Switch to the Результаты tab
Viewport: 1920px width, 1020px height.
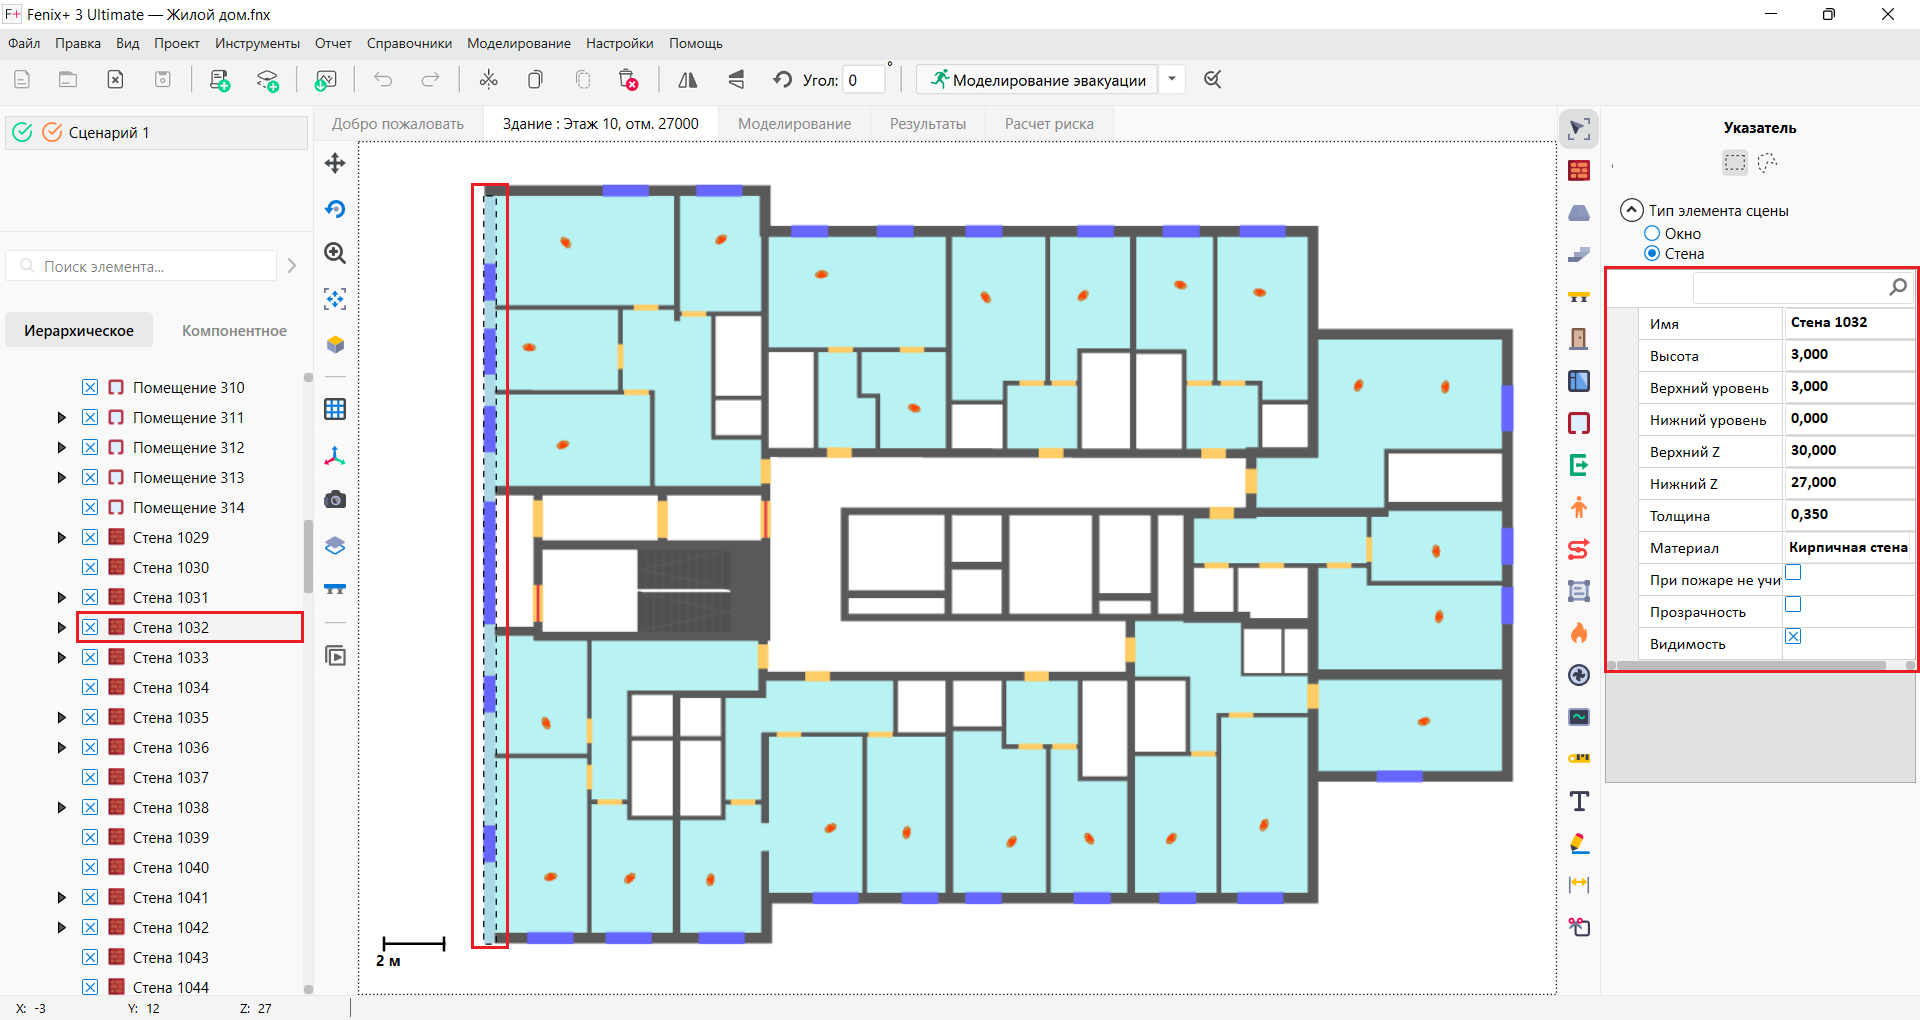[928, 124]
